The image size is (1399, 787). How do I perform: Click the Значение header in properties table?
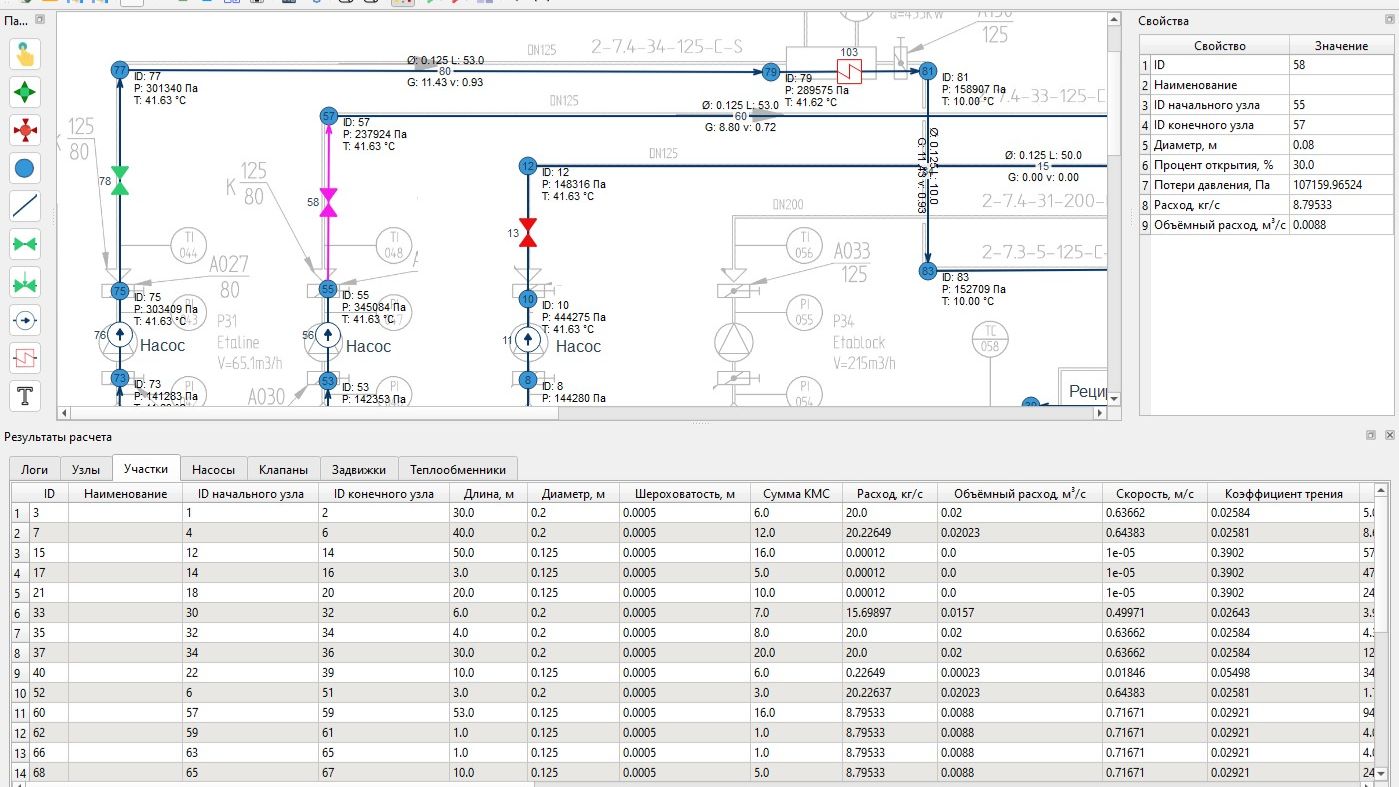[x=1341, y=46]
